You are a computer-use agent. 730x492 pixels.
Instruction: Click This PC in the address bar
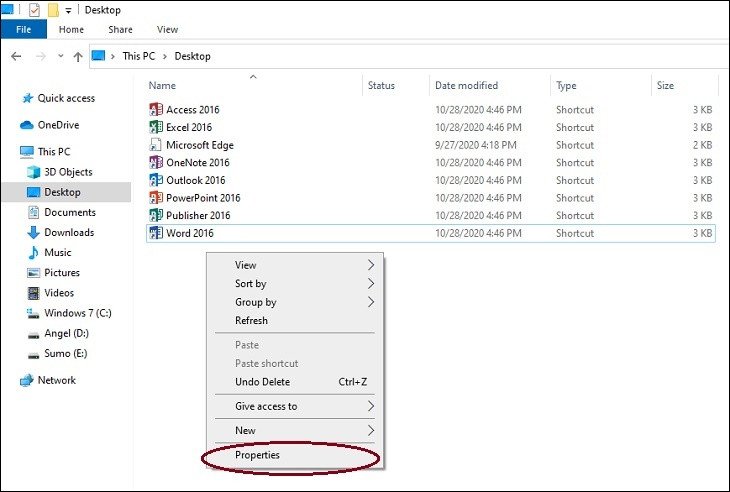point(139,56)
